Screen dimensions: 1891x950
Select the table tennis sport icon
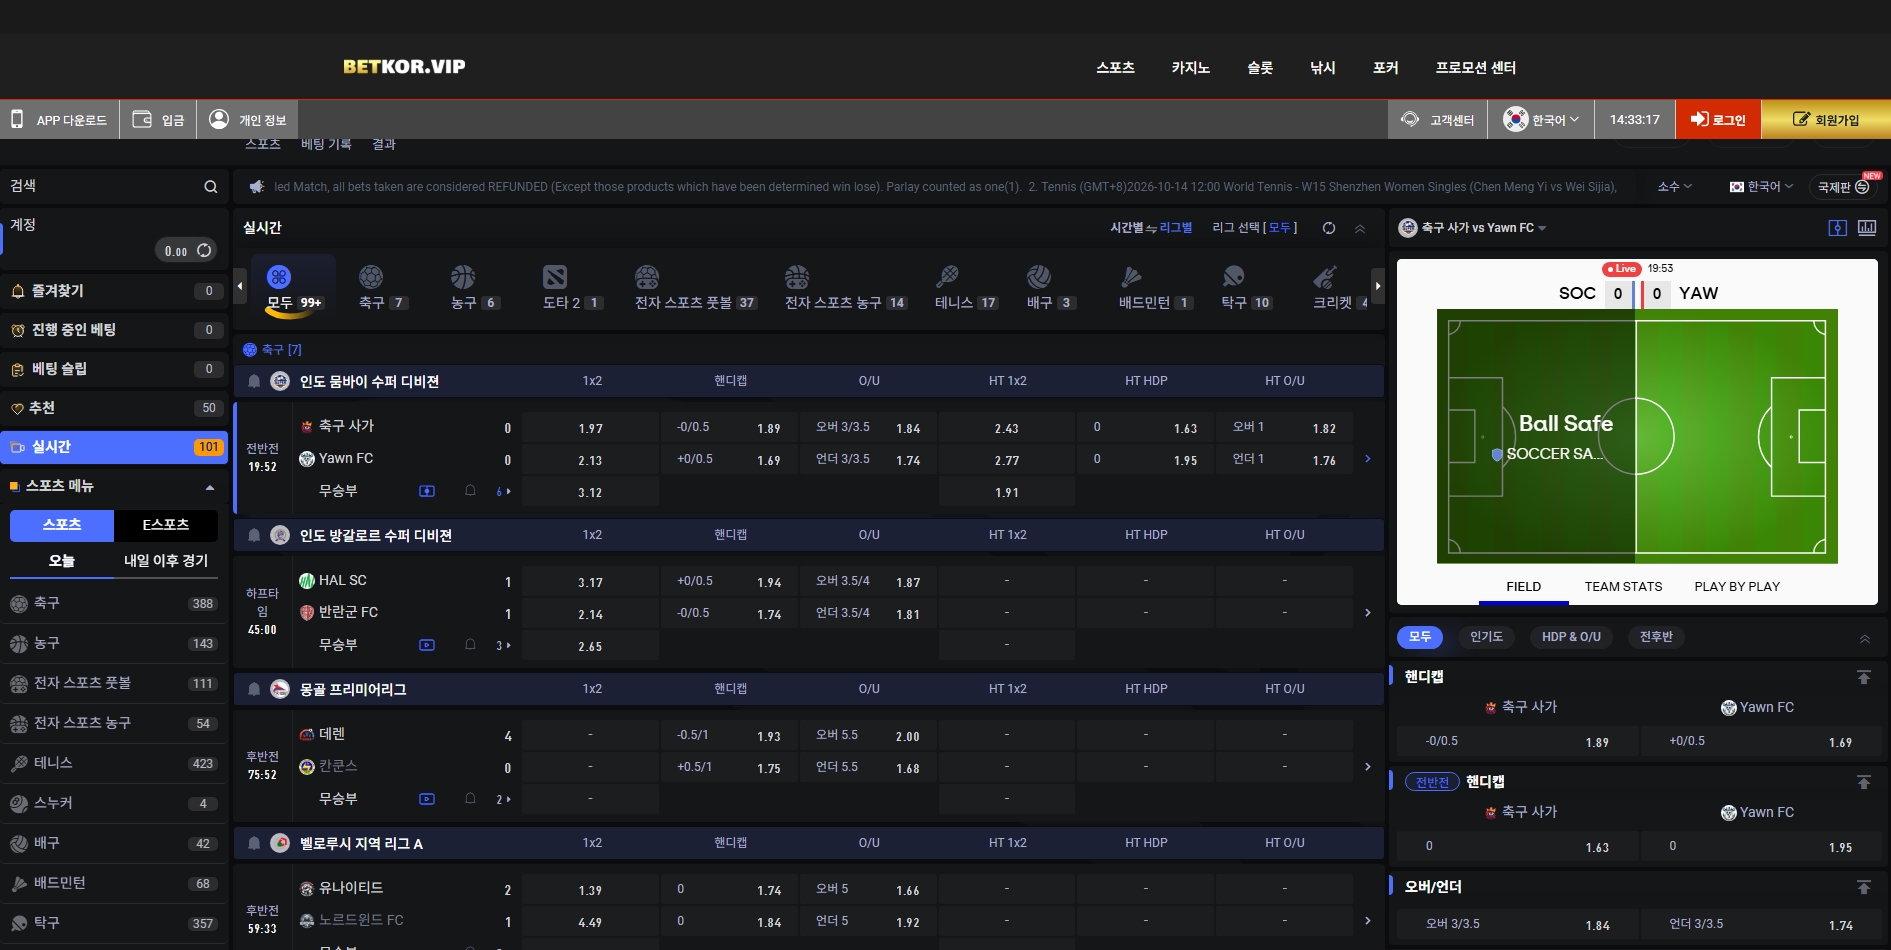(1233, 276)
